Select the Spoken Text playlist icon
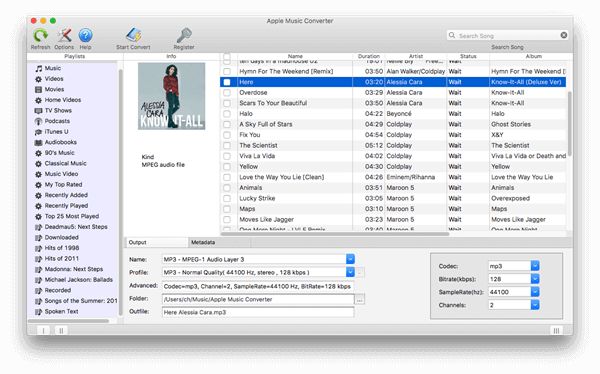 (x=39, y=312)
